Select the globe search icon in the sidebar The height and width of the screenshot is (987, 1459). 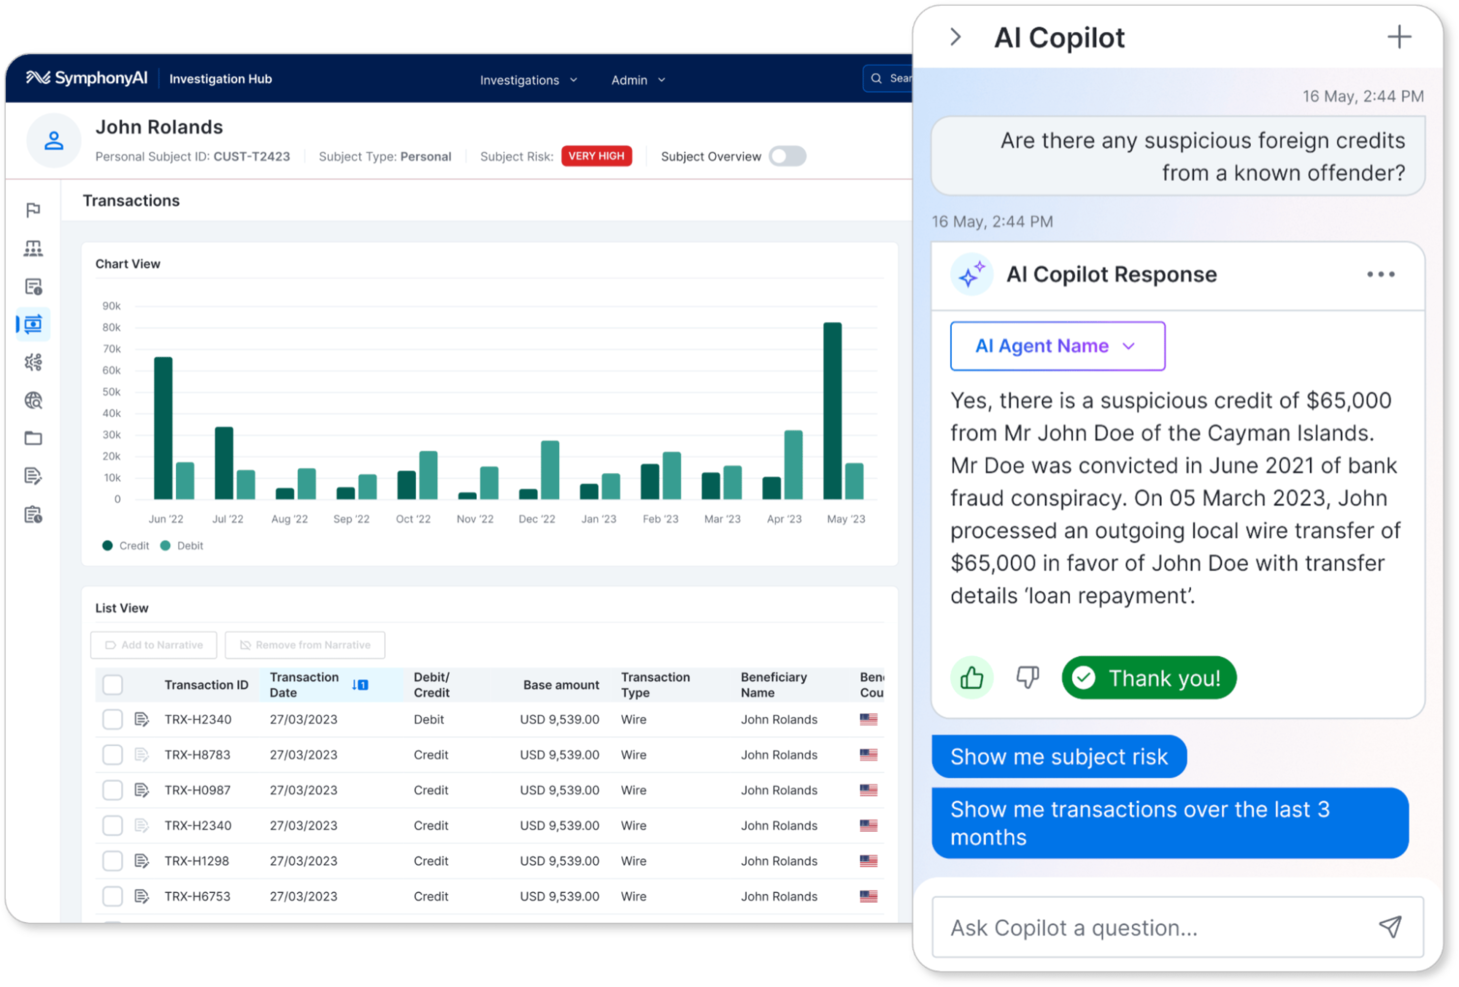point(33,400)
